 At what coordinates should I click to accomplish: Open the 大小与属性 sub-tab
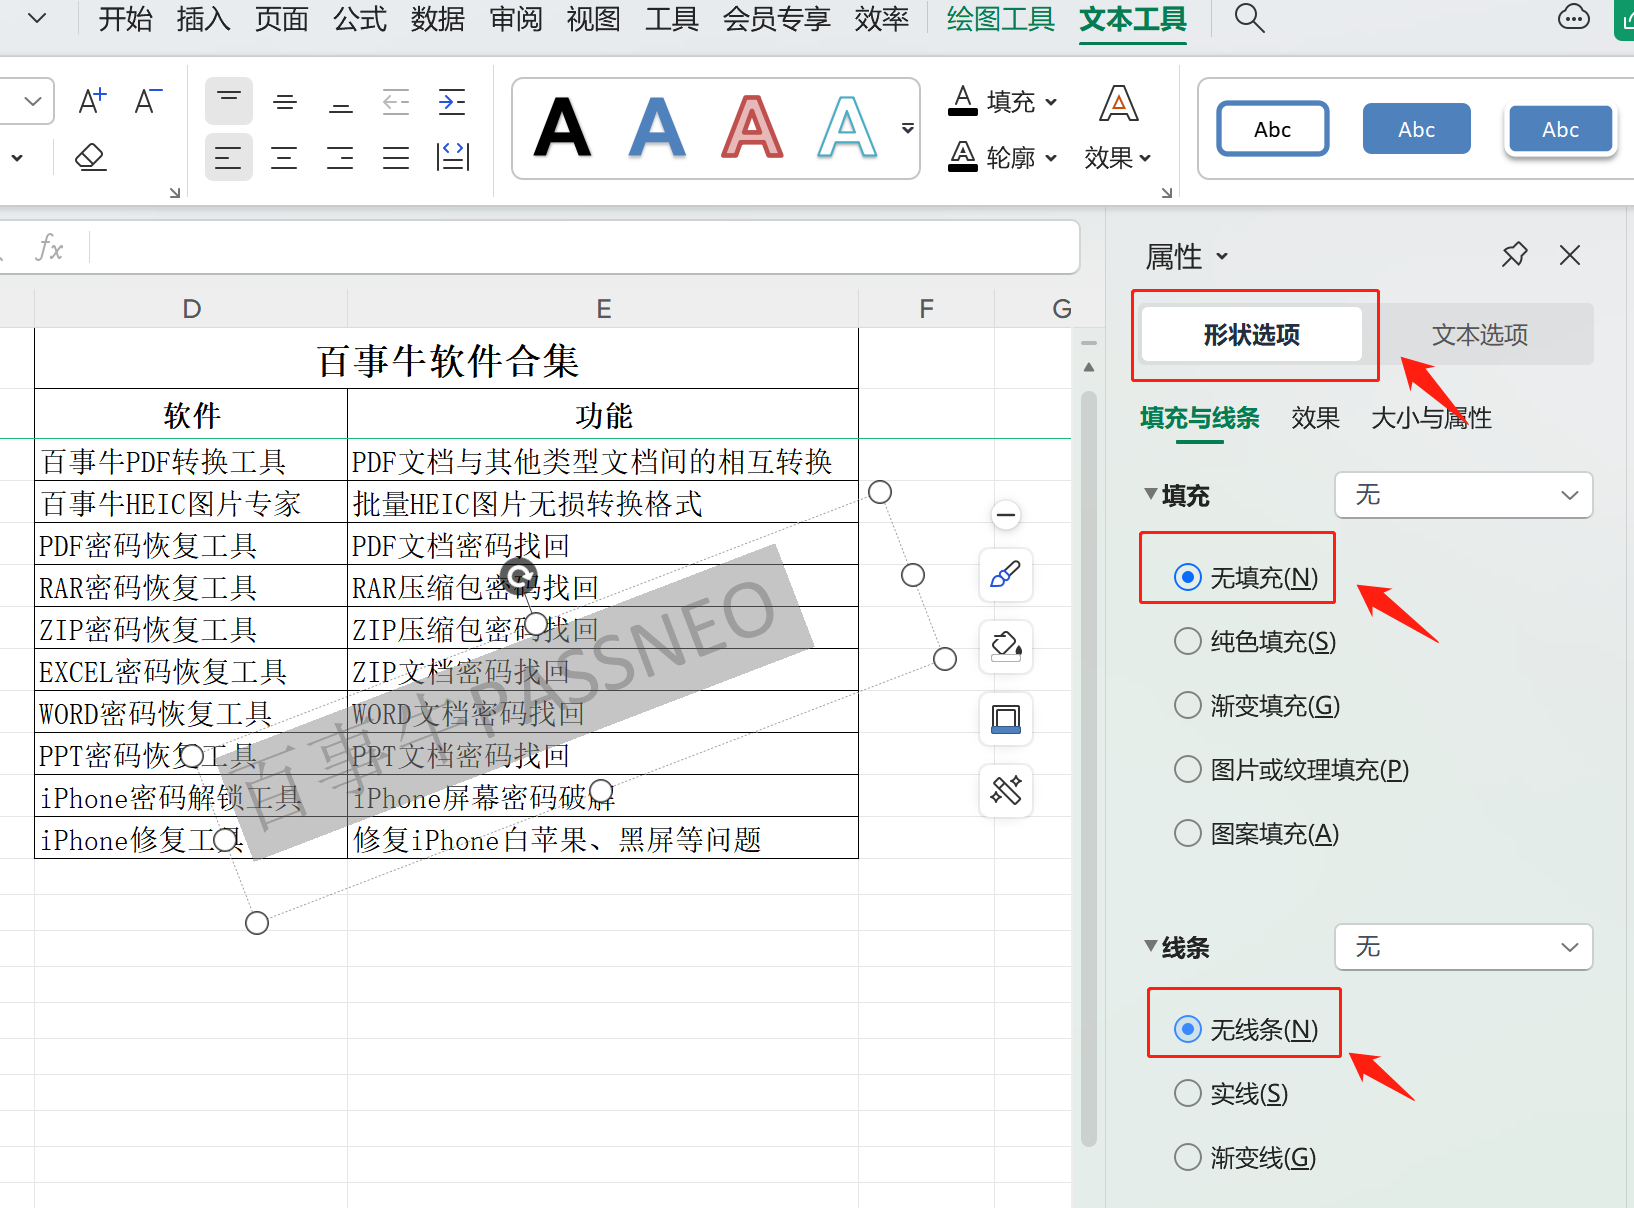[x=1431, y=418]
